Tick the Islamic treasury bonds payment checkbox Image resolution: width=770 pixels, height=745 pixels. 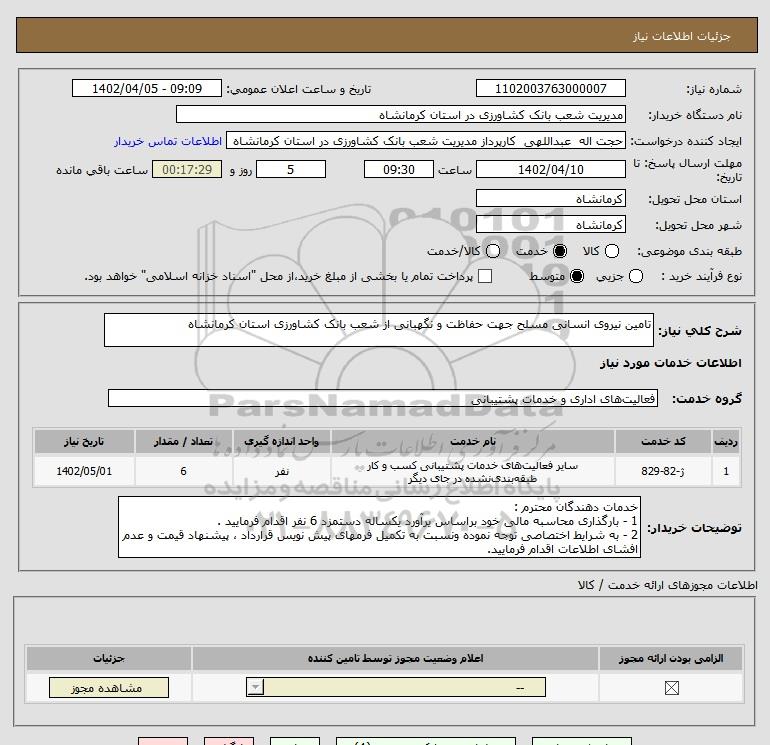485,276
